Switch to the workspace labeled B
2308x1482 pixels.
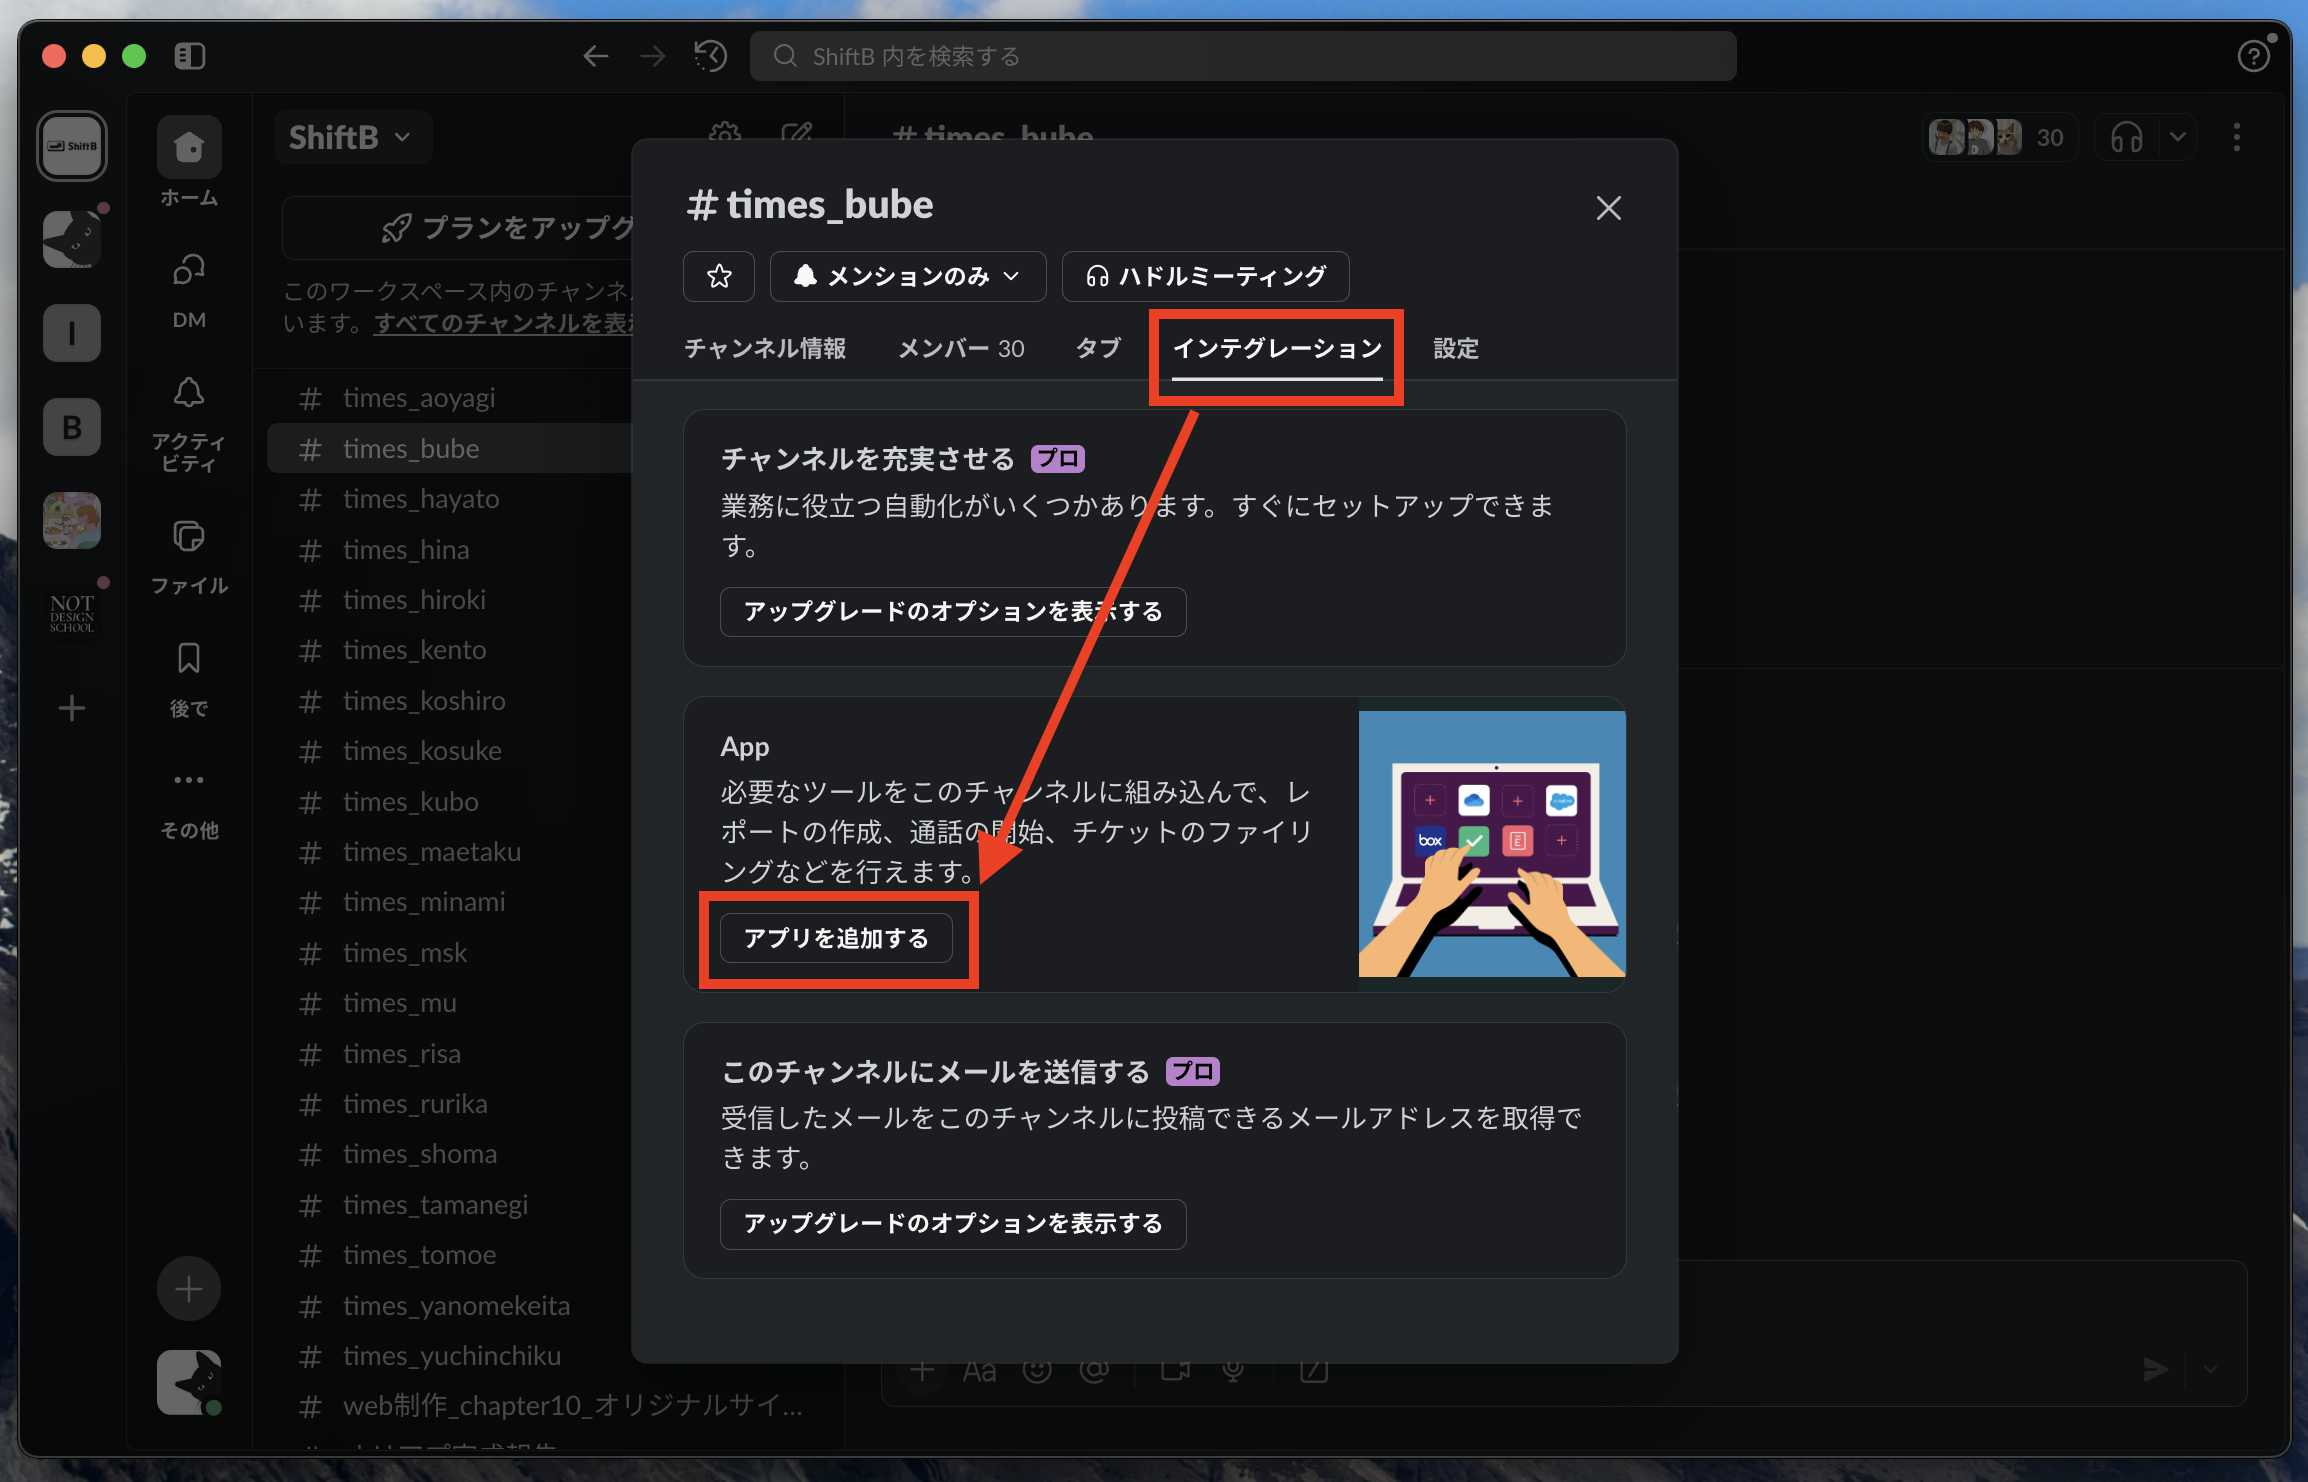tap(72, 427)
